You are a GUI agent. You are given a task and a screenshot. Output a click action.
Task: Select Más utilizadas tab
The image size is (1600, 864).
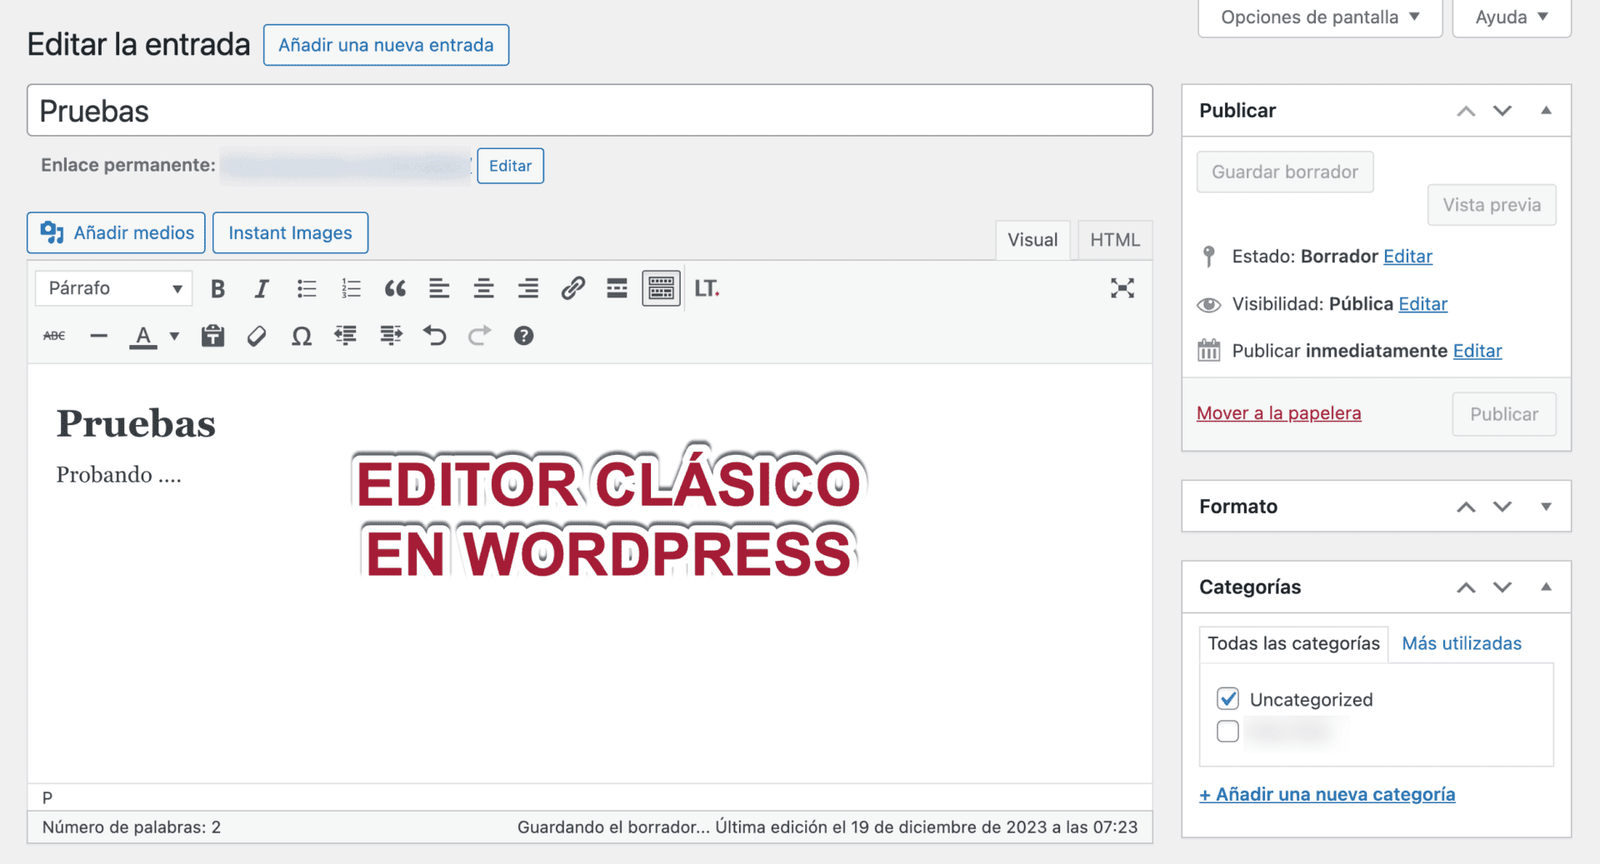tap(1461, 643)
